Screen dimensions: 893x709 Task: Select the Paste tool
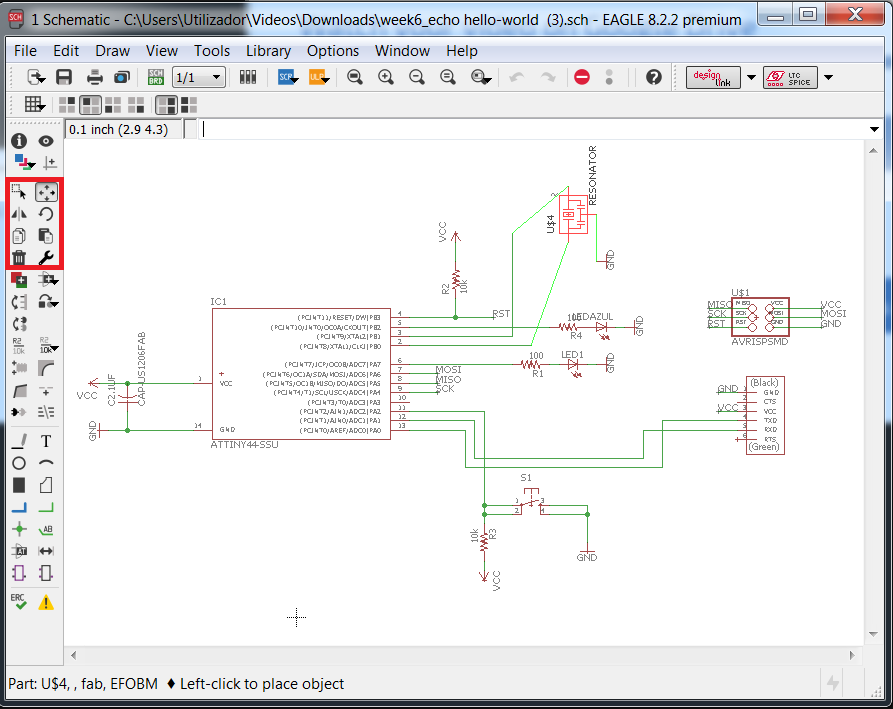coord(46,236)
